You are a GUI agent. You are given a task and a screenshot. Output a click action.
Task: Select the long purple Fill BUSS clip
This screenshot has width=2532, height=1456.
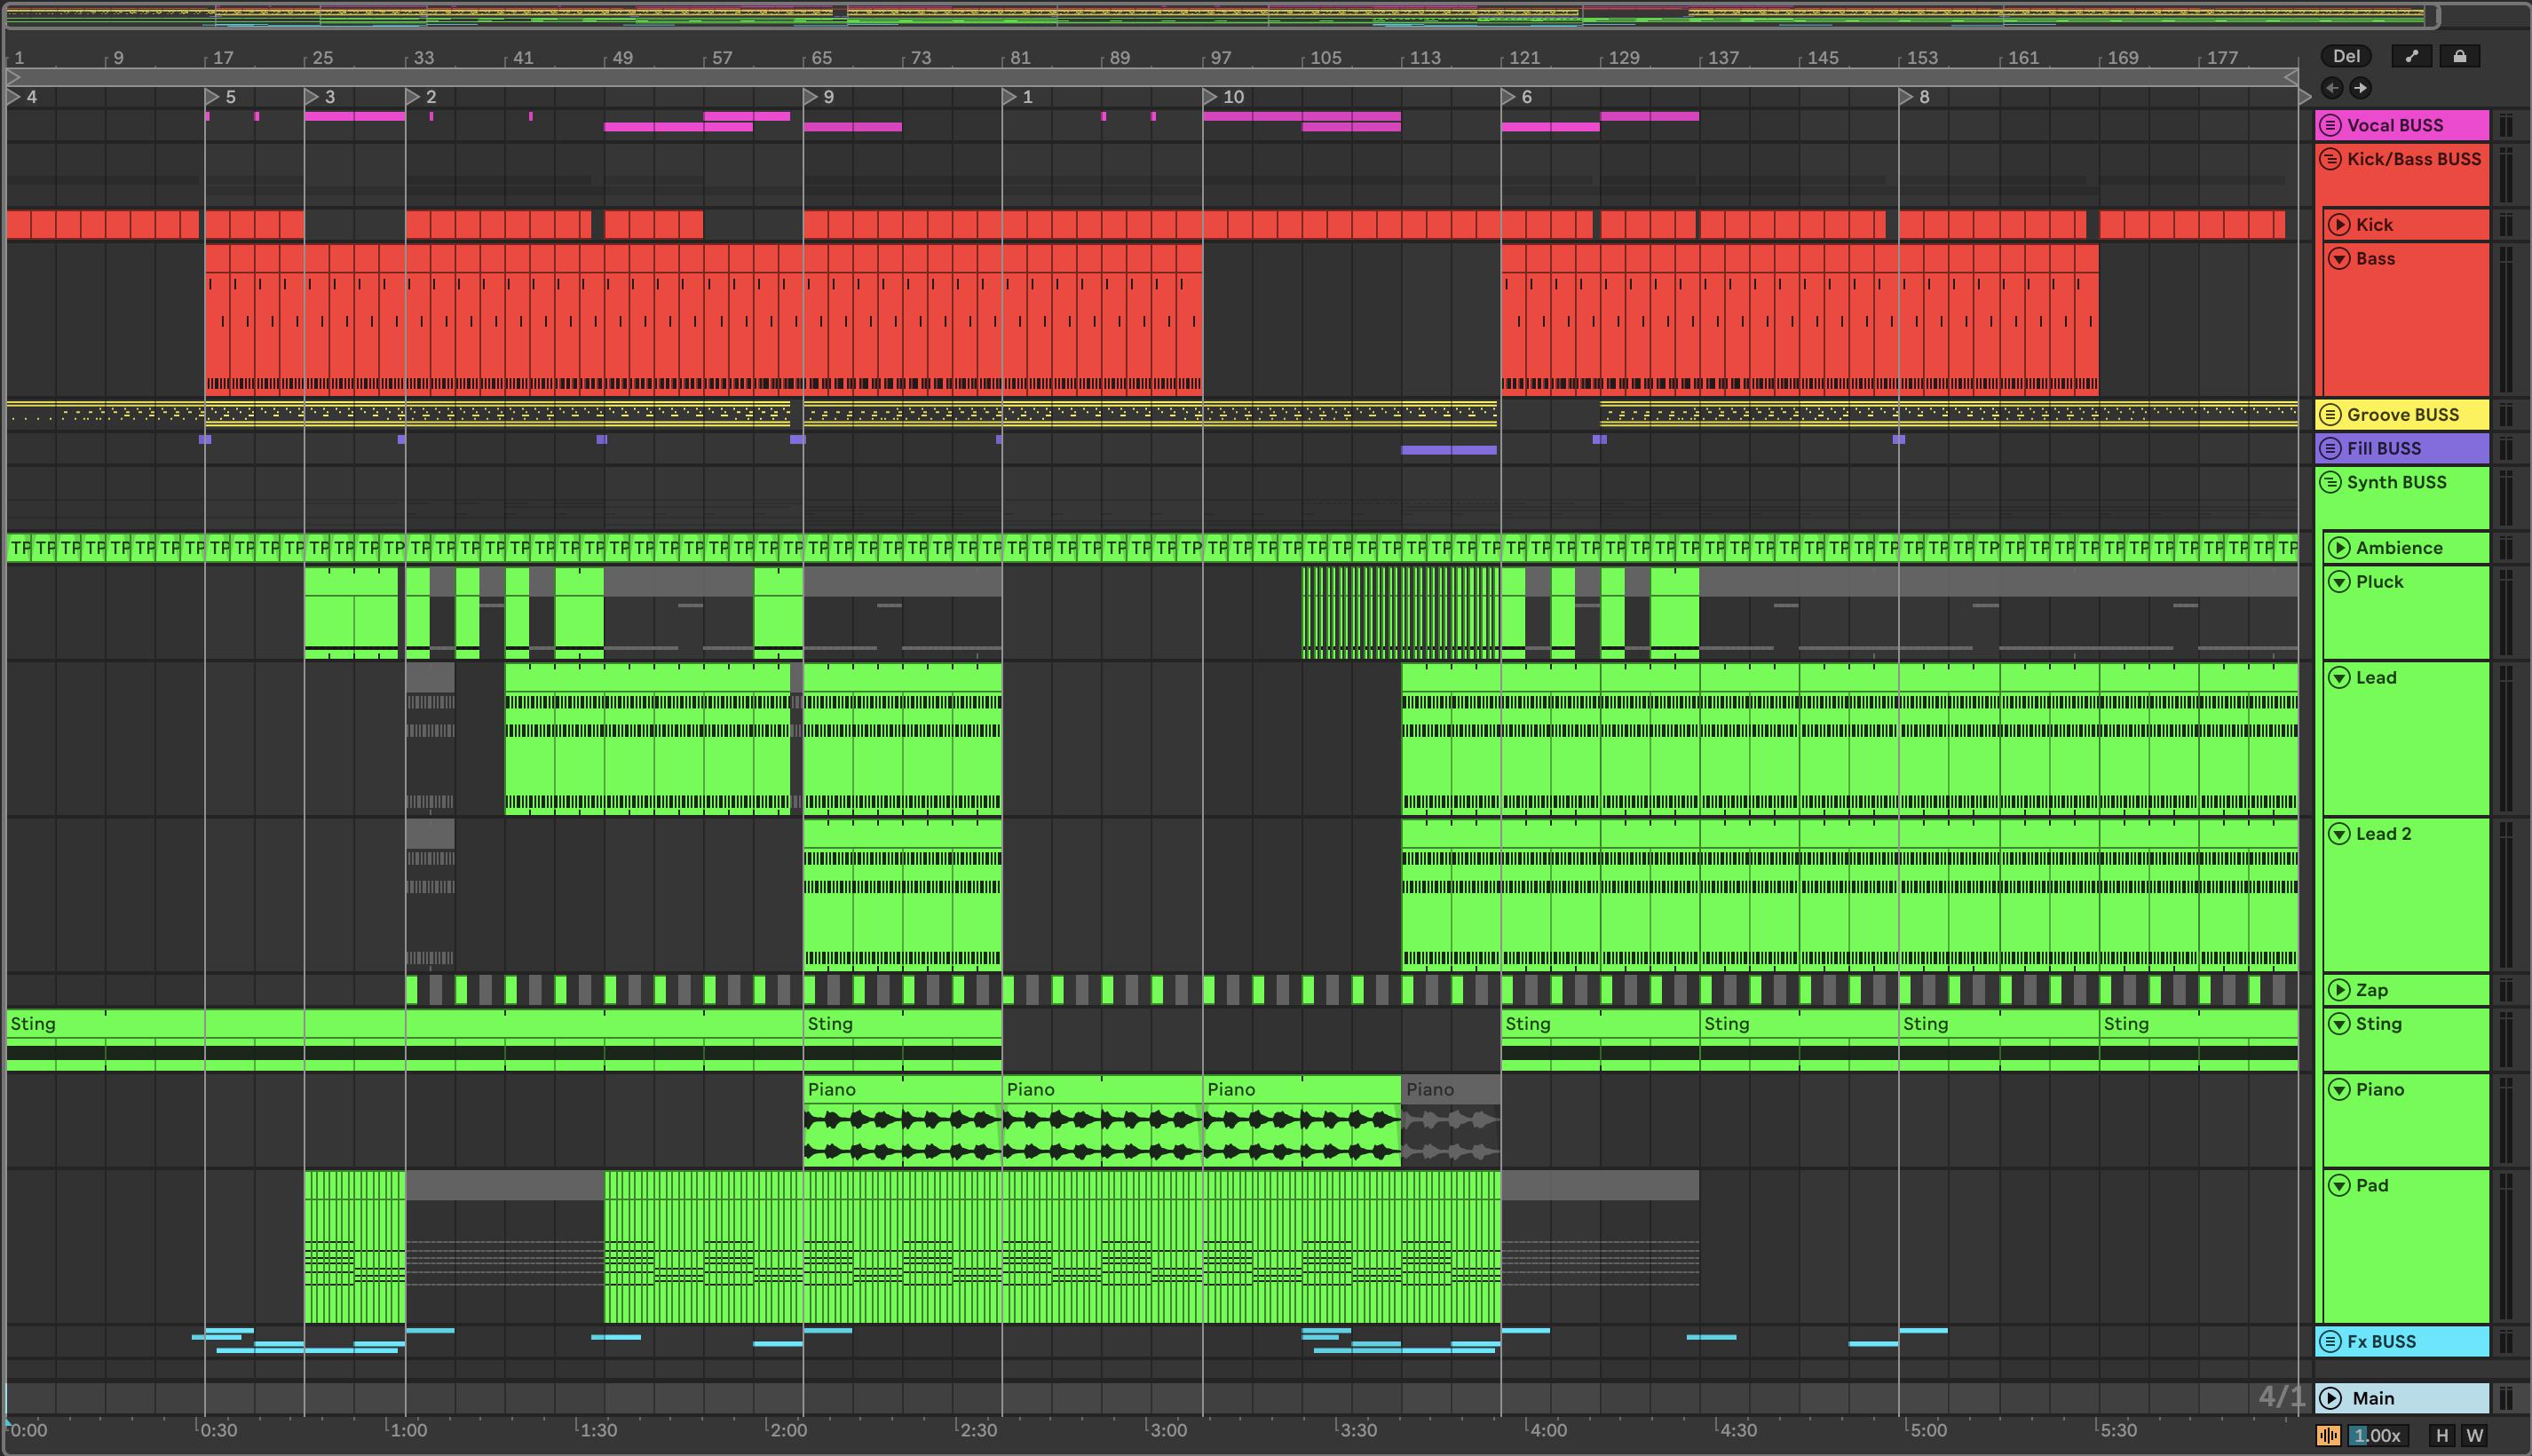pyautogui.click(x=1449, y=450)
